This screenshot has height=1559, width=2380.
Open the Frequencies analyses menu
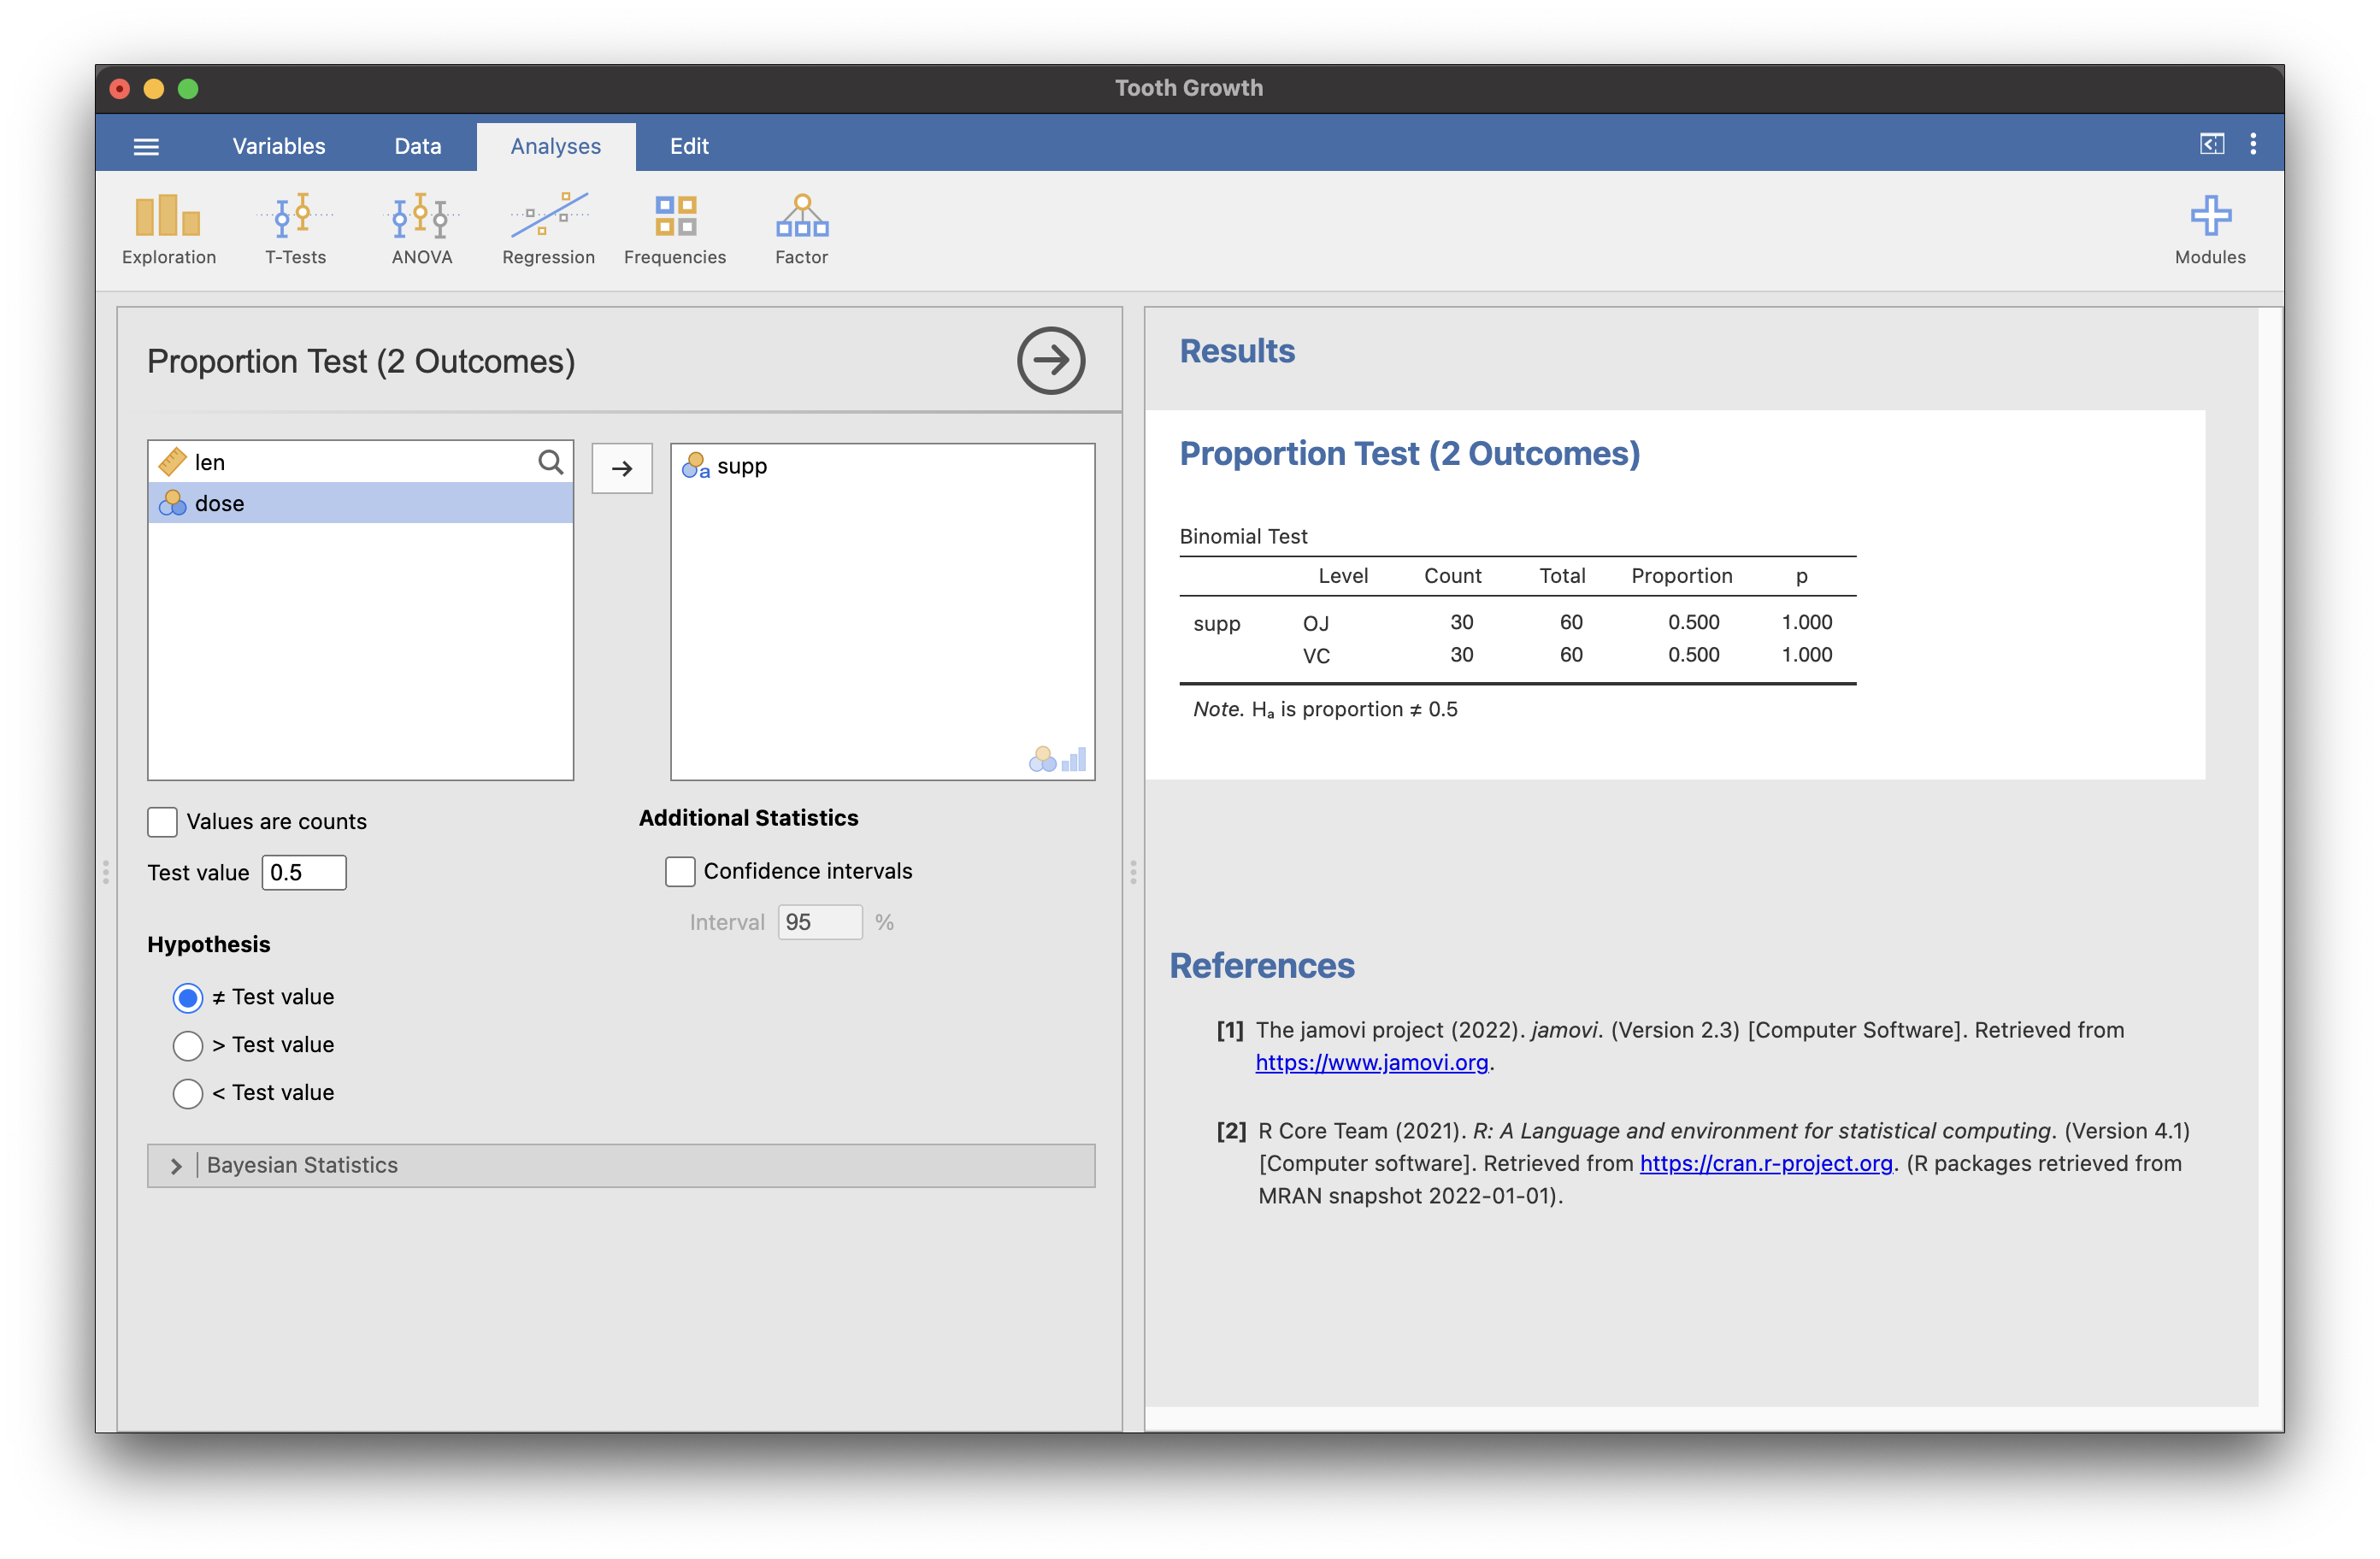tap(674, 229)
